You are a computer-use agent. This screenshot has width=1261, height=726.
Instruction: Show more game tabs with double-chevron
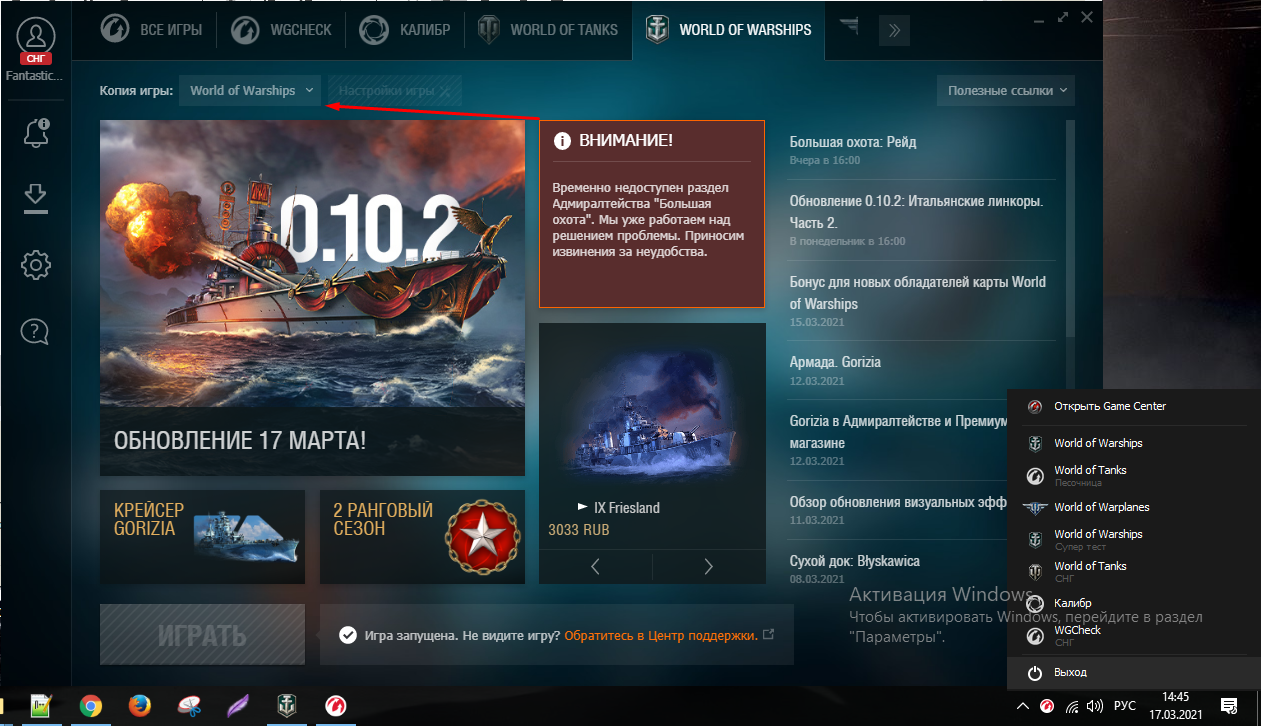(x=894, y=31)
